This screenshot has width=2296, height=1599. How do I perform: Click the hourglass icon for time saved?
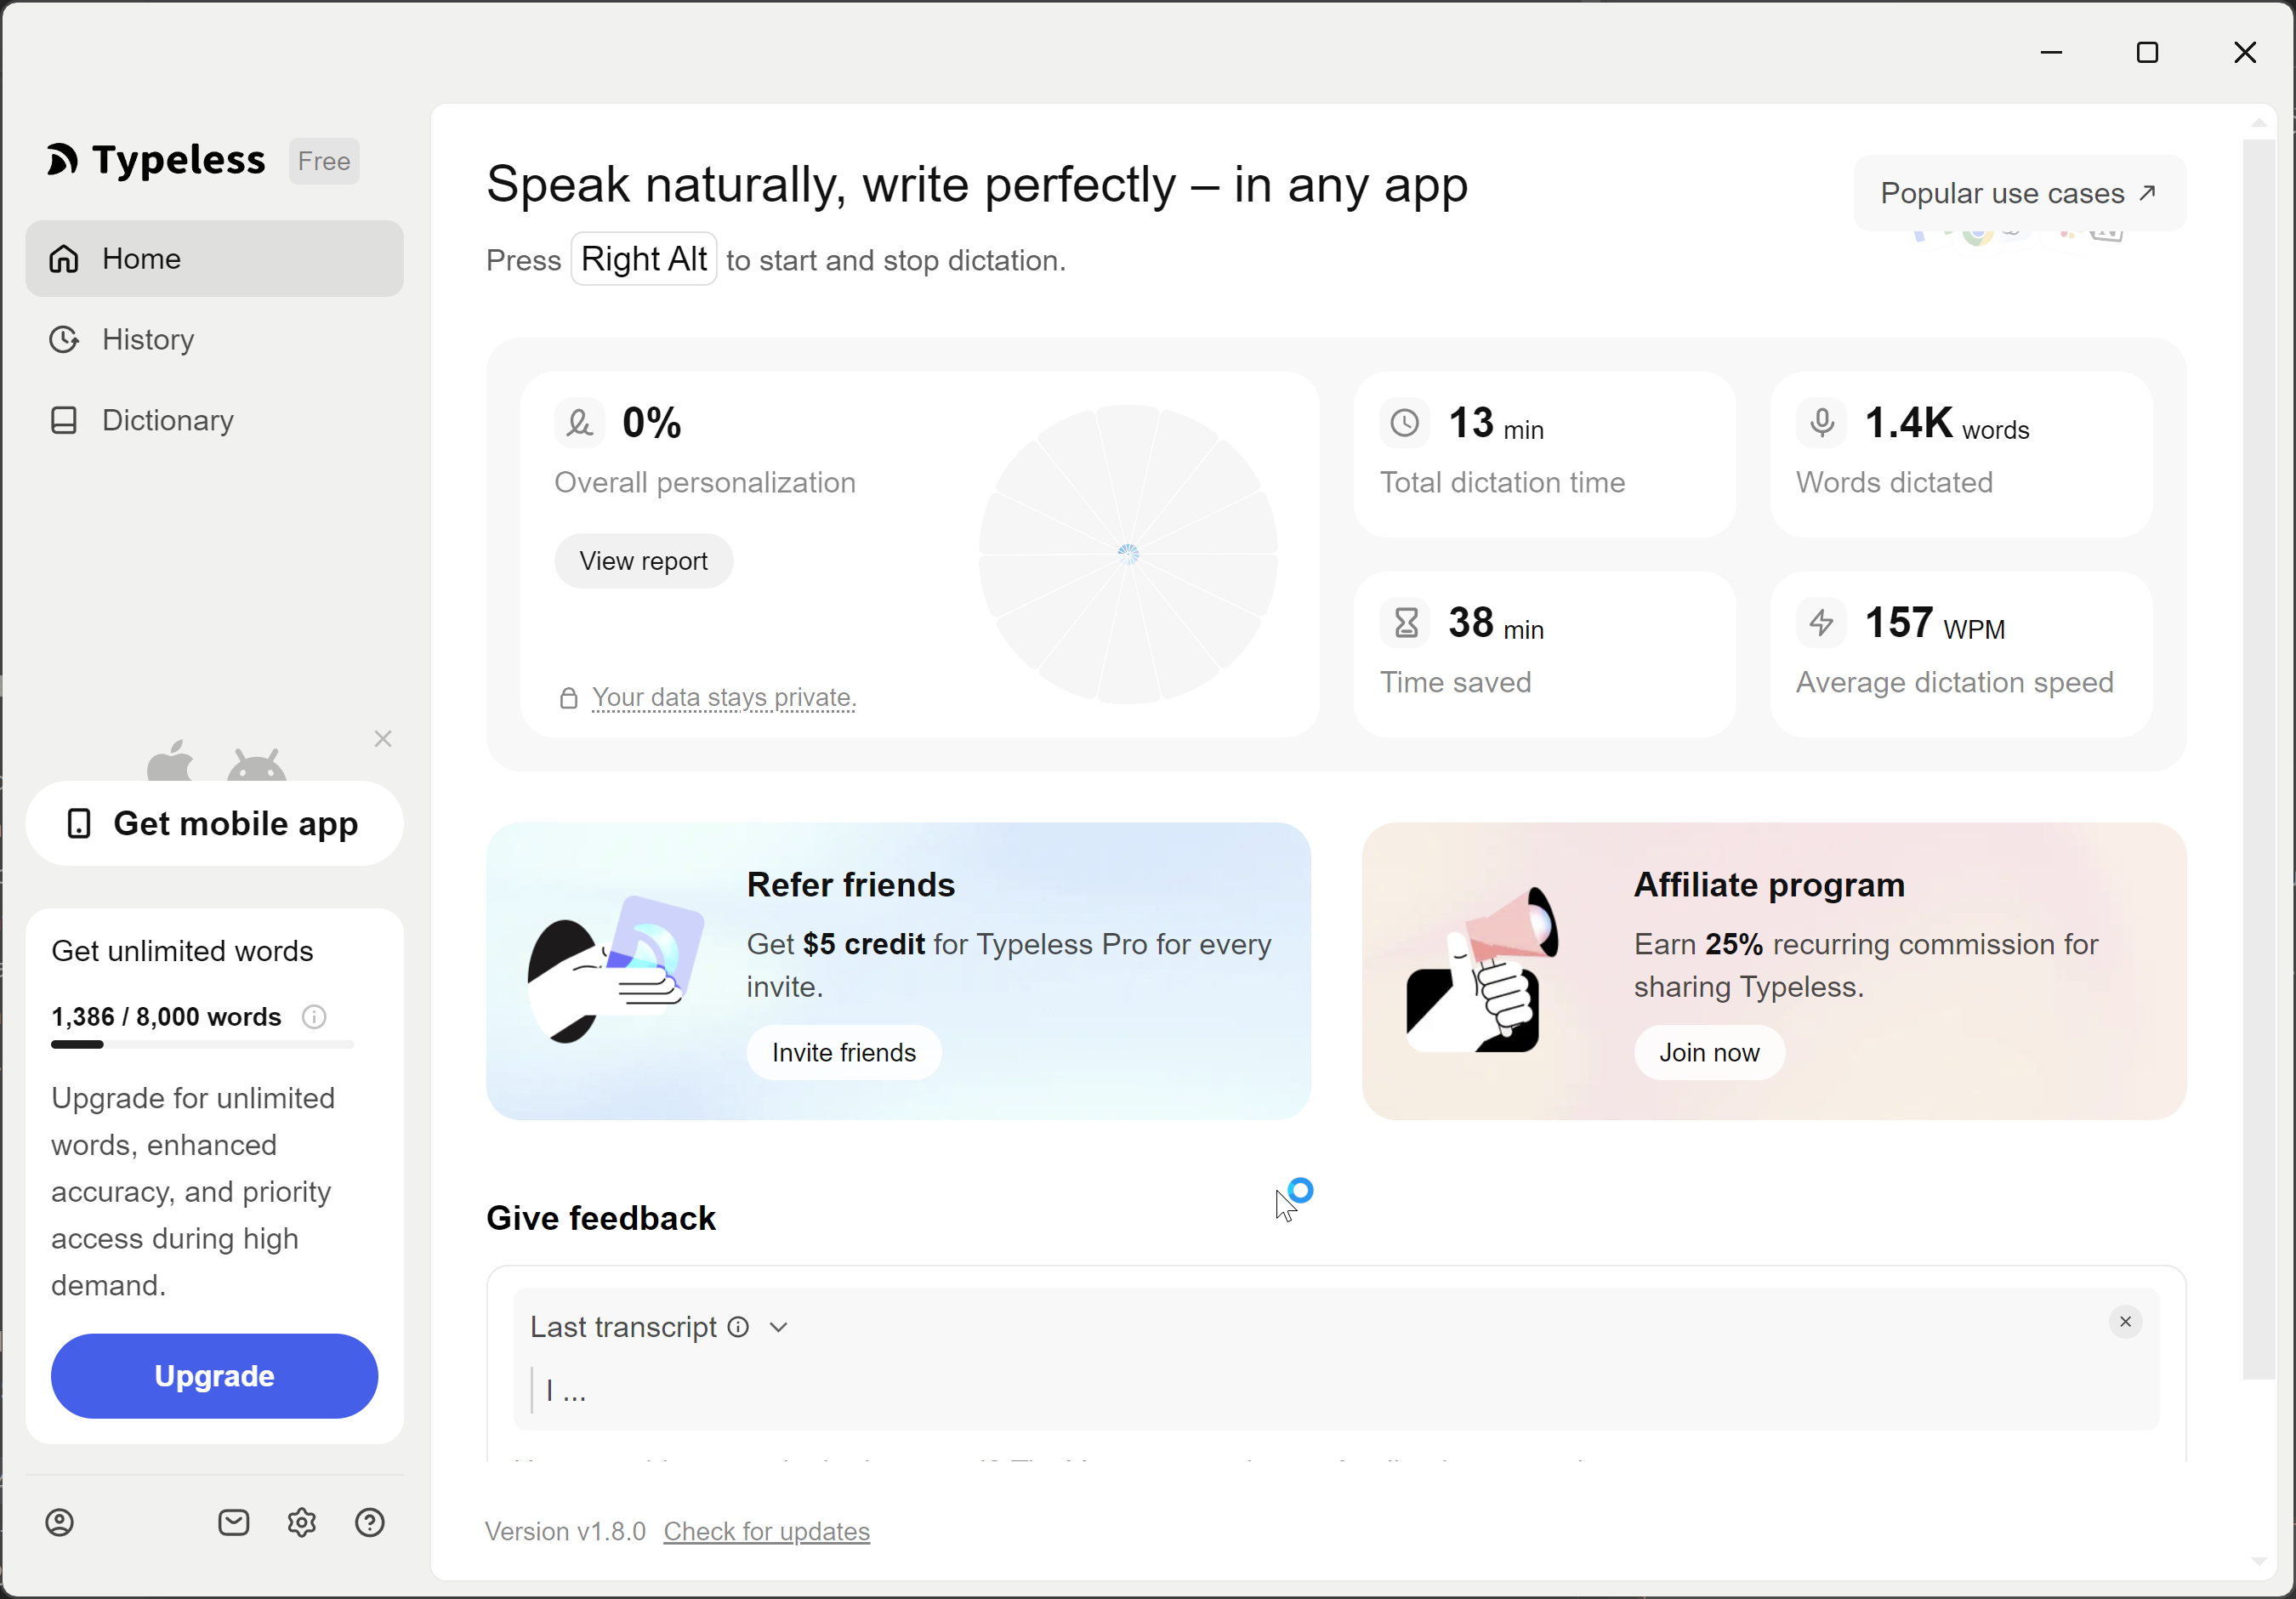1405,623
